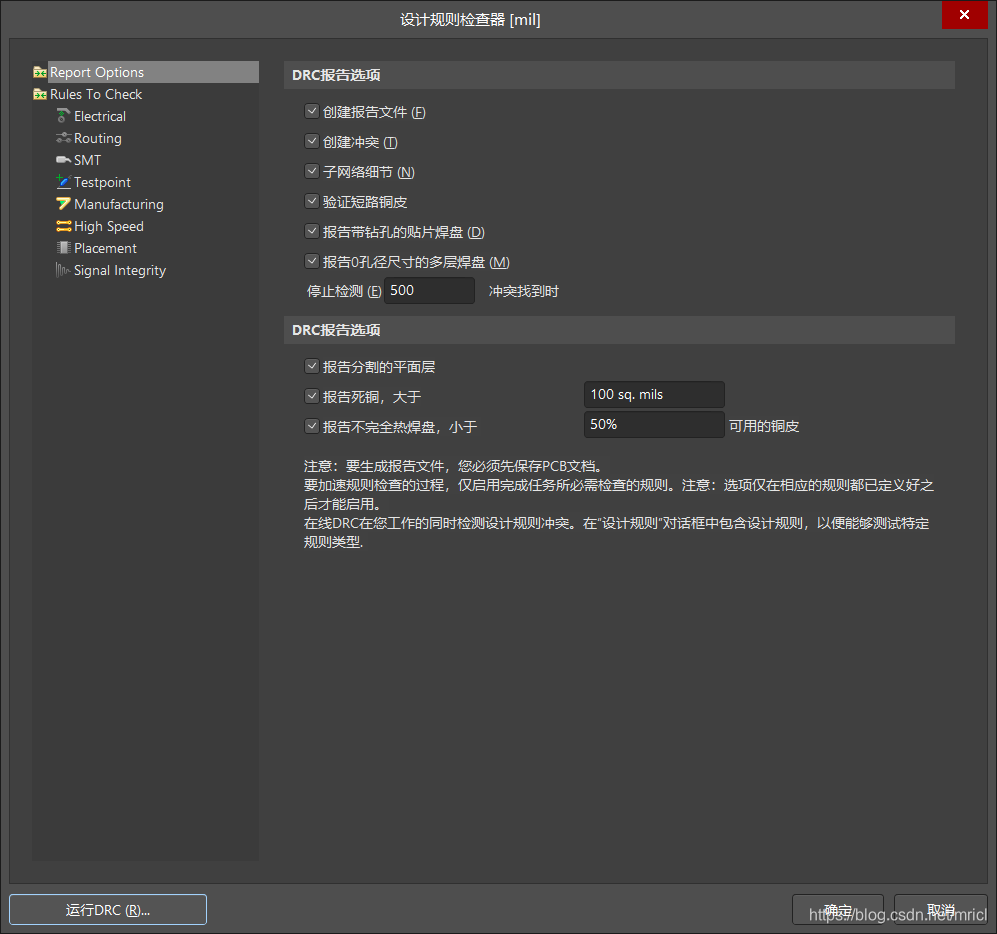This screenshot has width=997, height=934.
Task: Open the Signal Integrity rules category
Action: click(x=120, y=270)
